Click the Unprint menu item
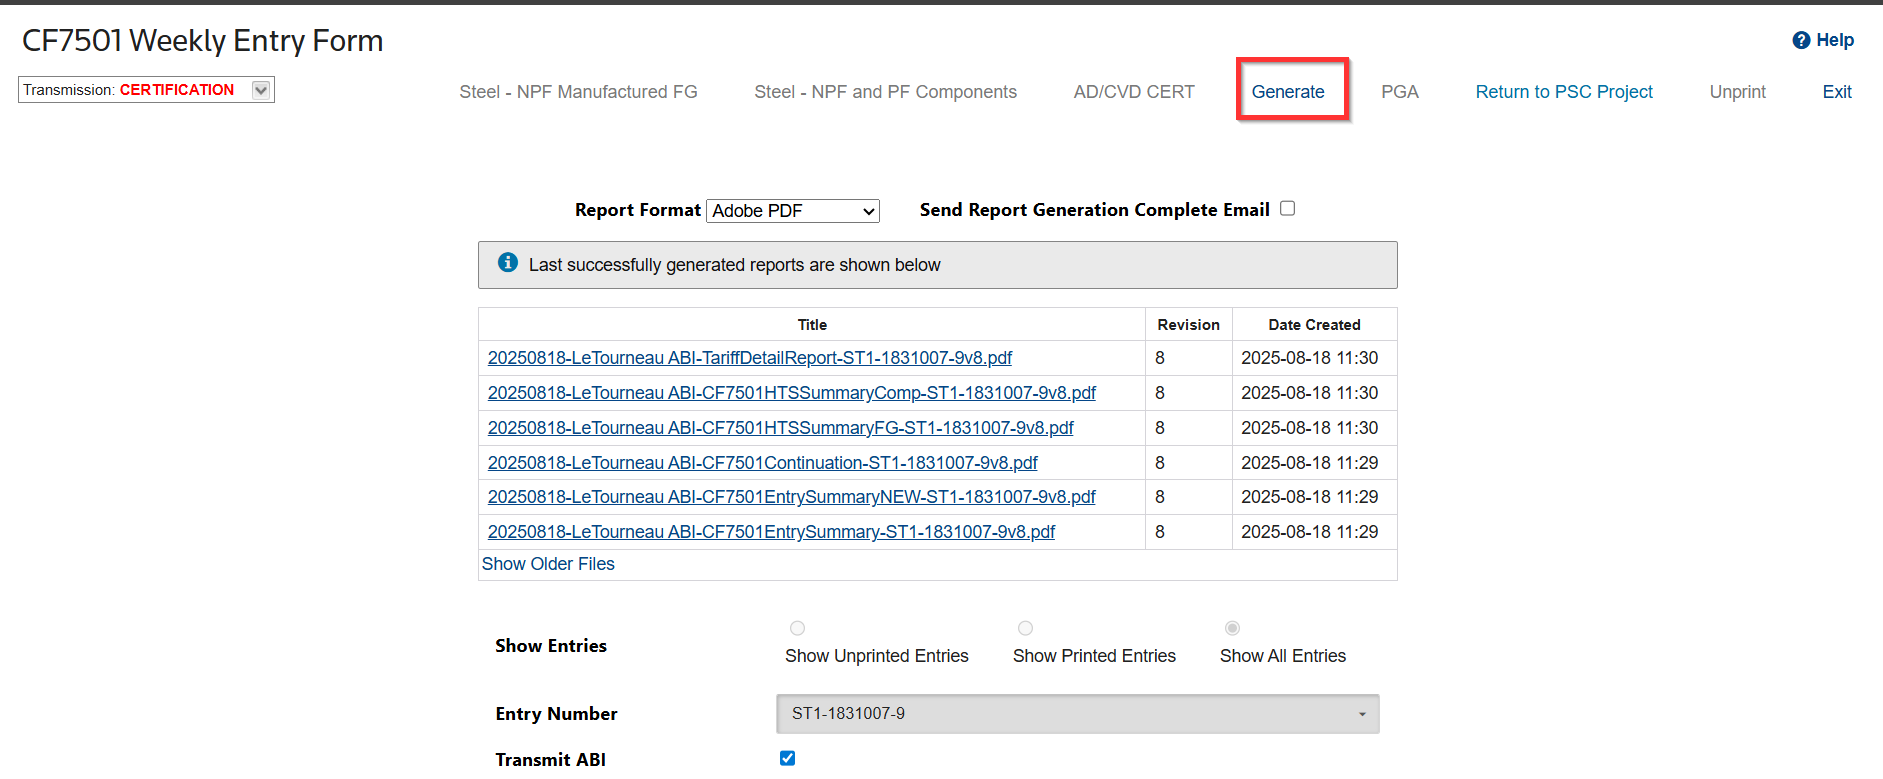The image size is (1883, 779). coord(1737,92)
